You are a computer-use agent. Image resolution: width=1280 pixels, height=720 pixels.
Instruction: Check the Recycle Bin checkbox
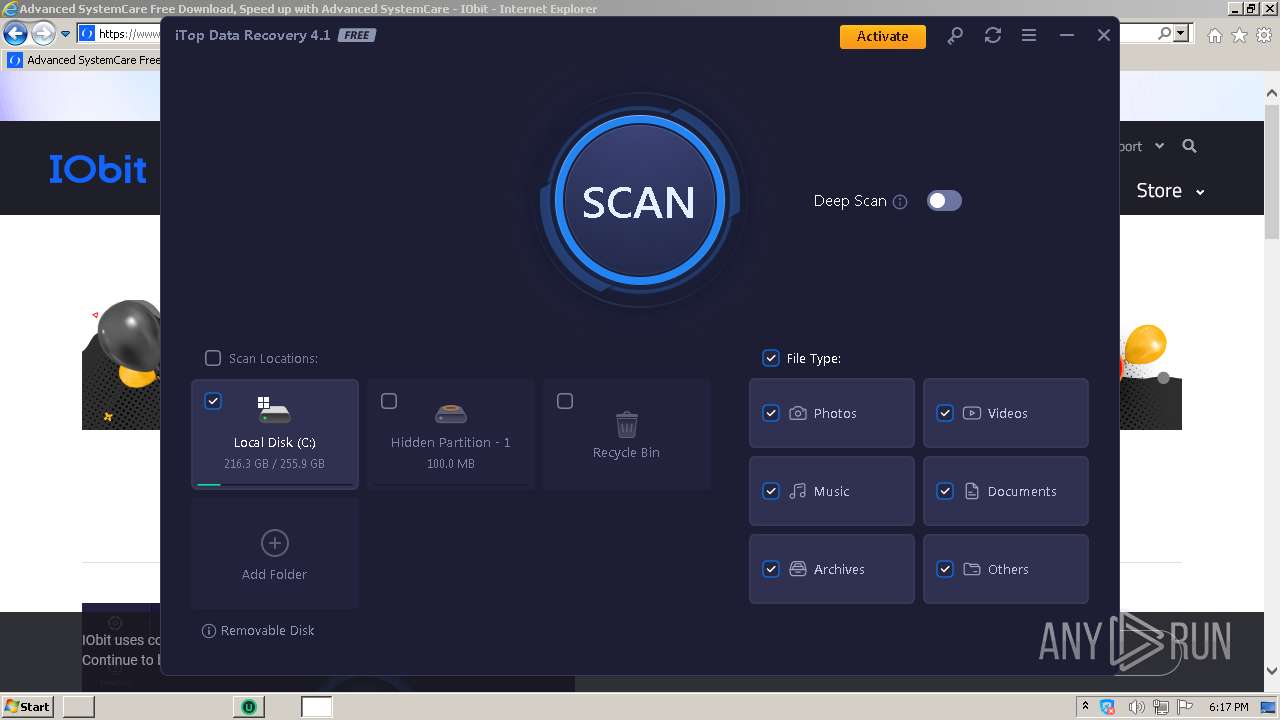click(x=565, y=401)
